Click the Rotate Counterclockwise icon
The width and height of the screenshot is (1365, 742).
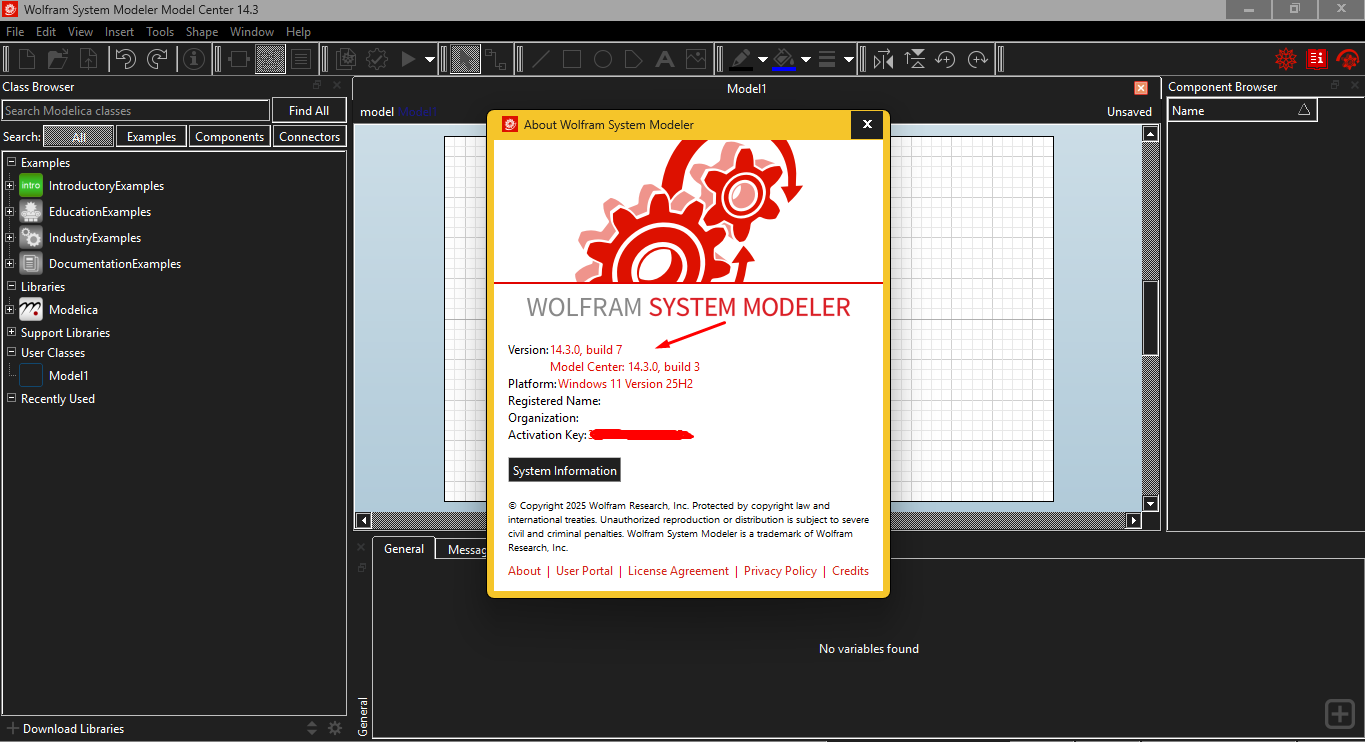coord(945,59)
